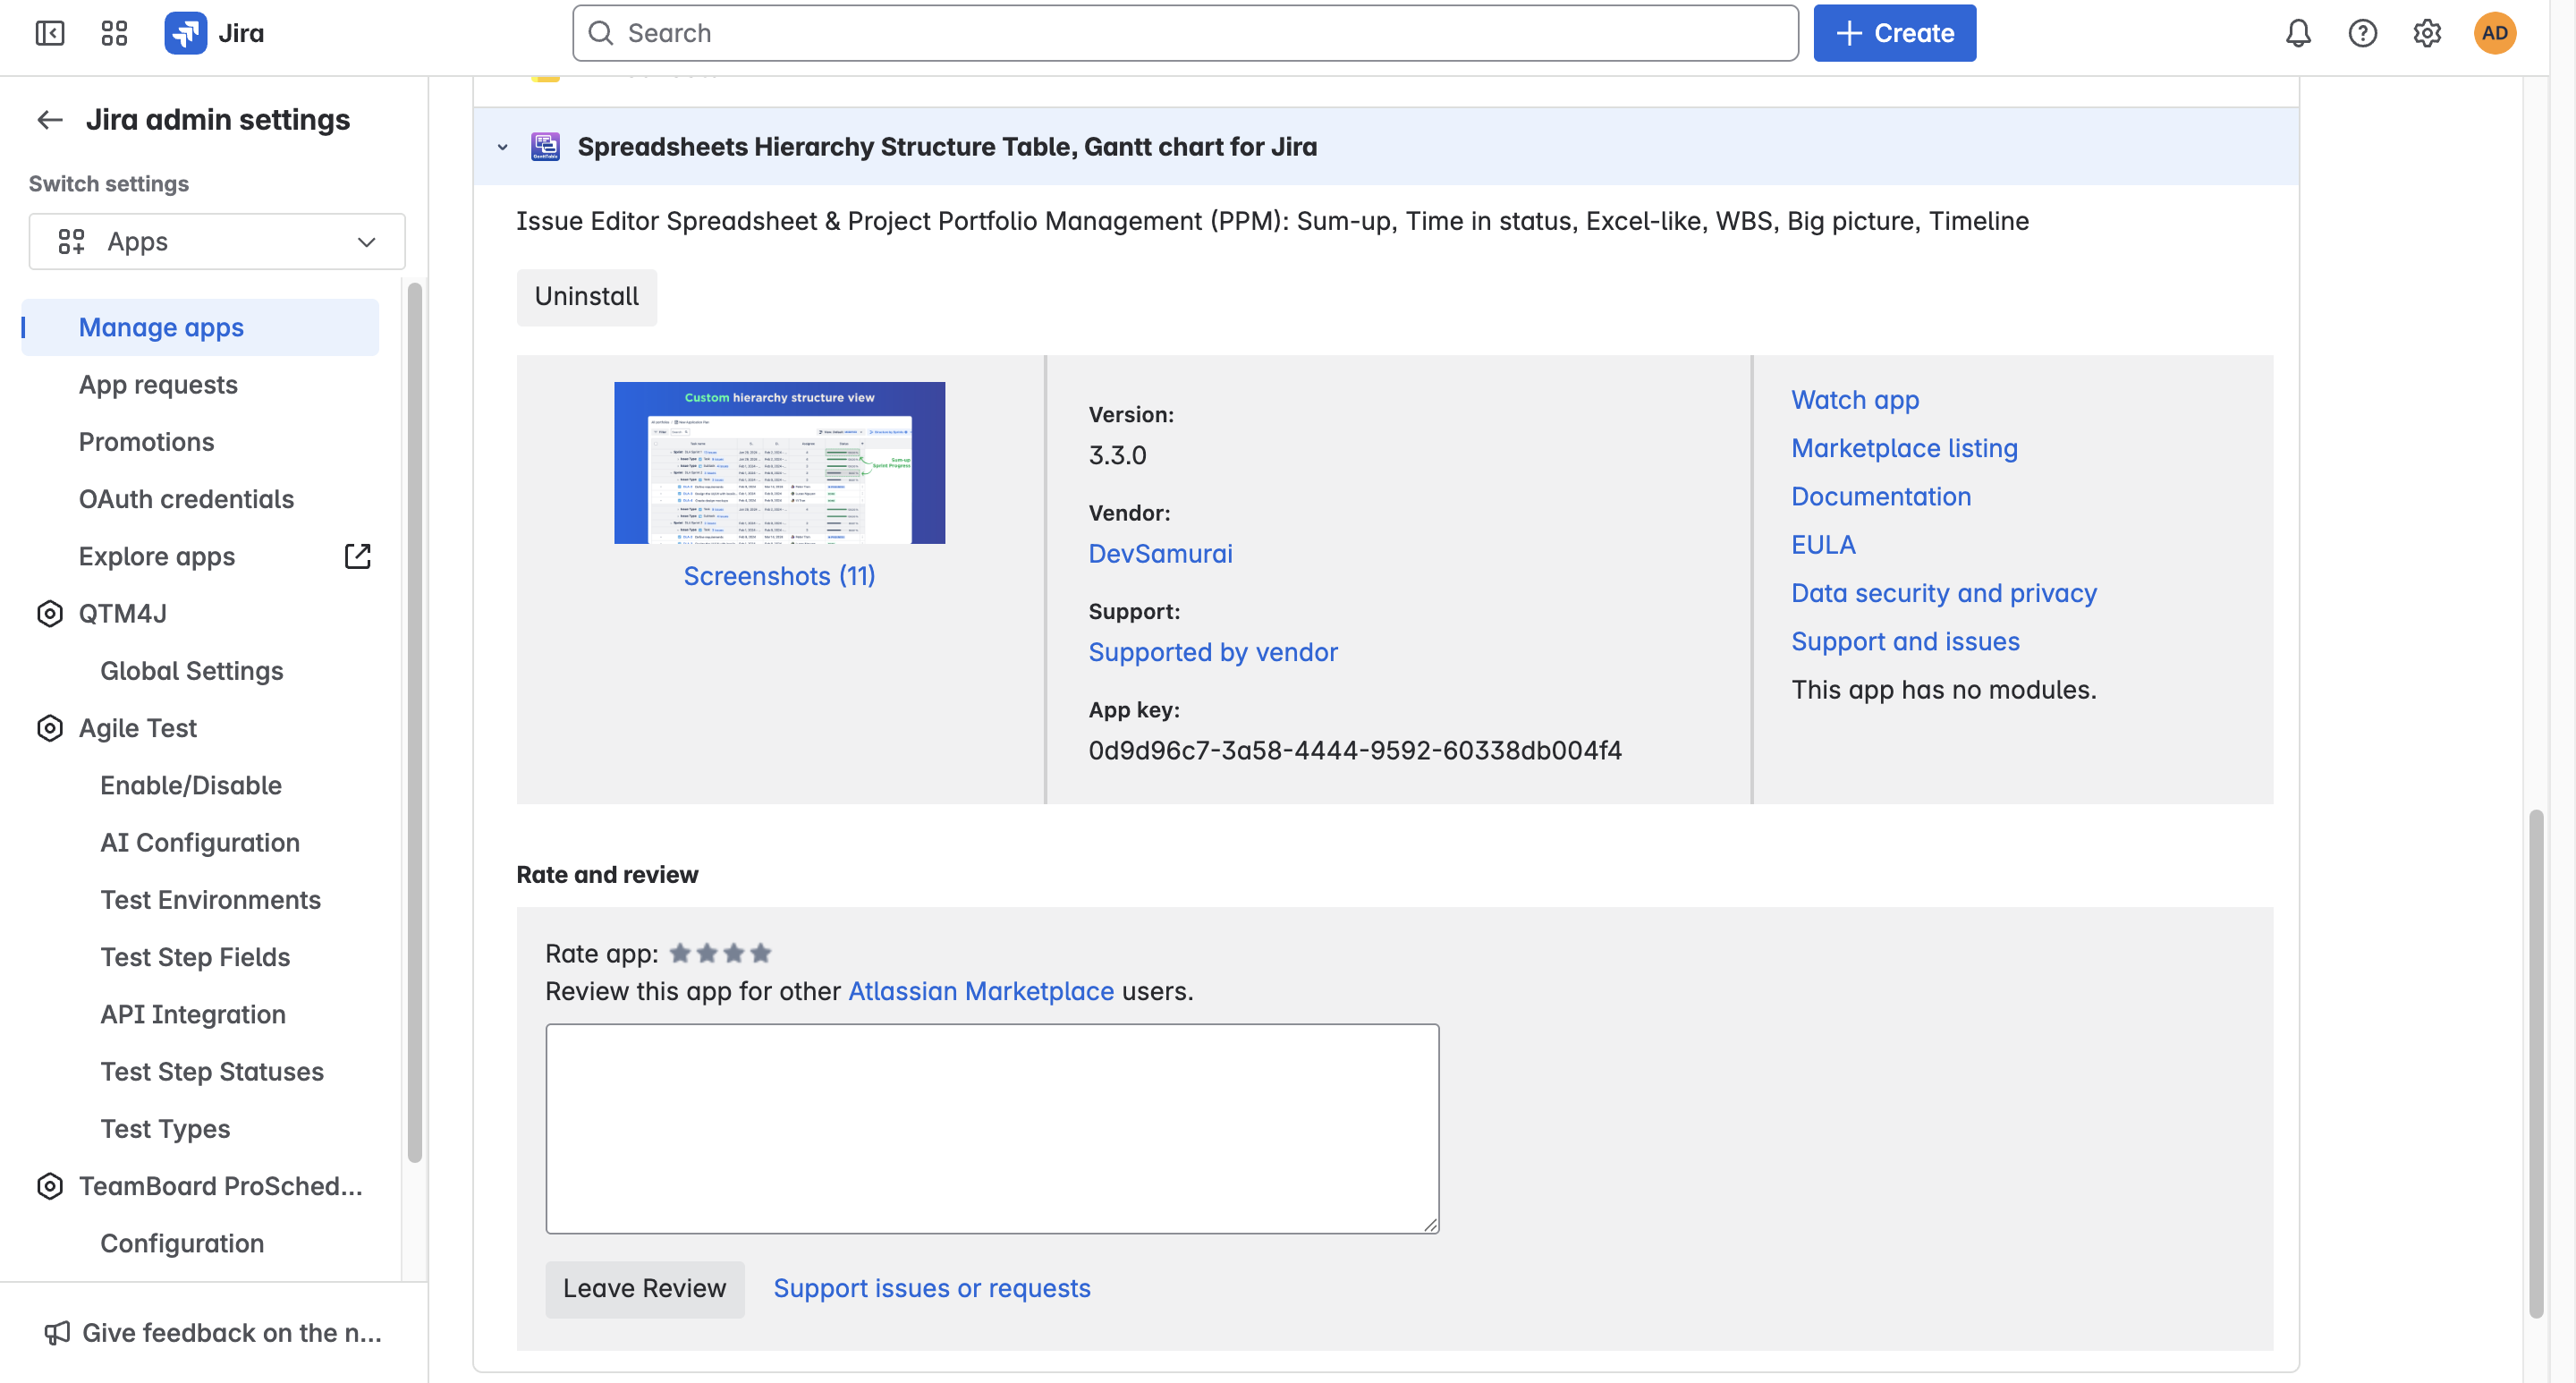The width and height of the screenshot is (2576, 1383).
Task: Click the Jira logo icon
Action: pos(185,33)
